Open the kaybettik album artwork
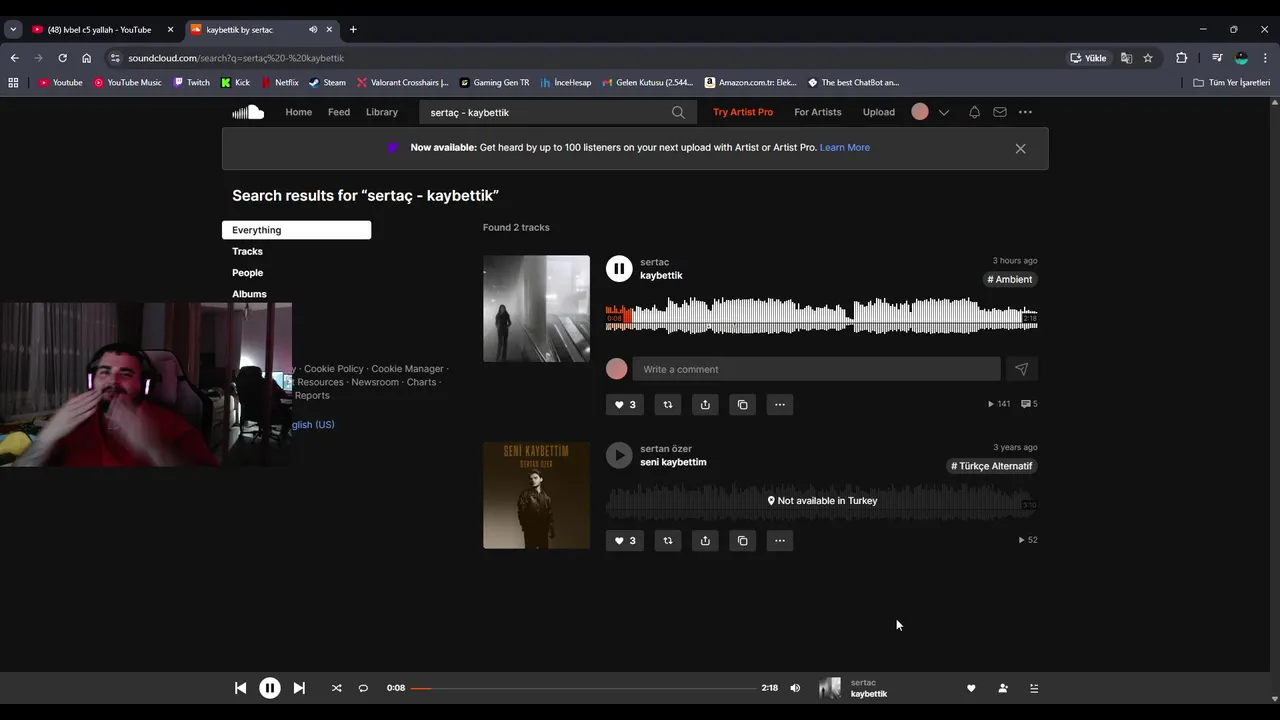The image size is (1280, 720). click(536, 308)
